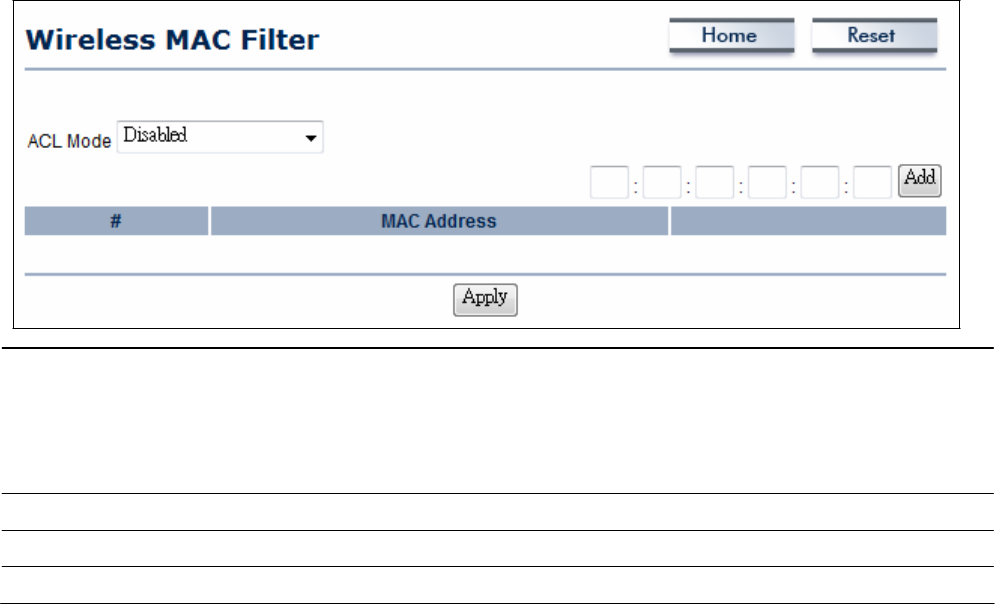Focus the fourth MAC address octet field
Viewport: 995px width, 604px height.
pyautogui.click(x=767, y=183)
